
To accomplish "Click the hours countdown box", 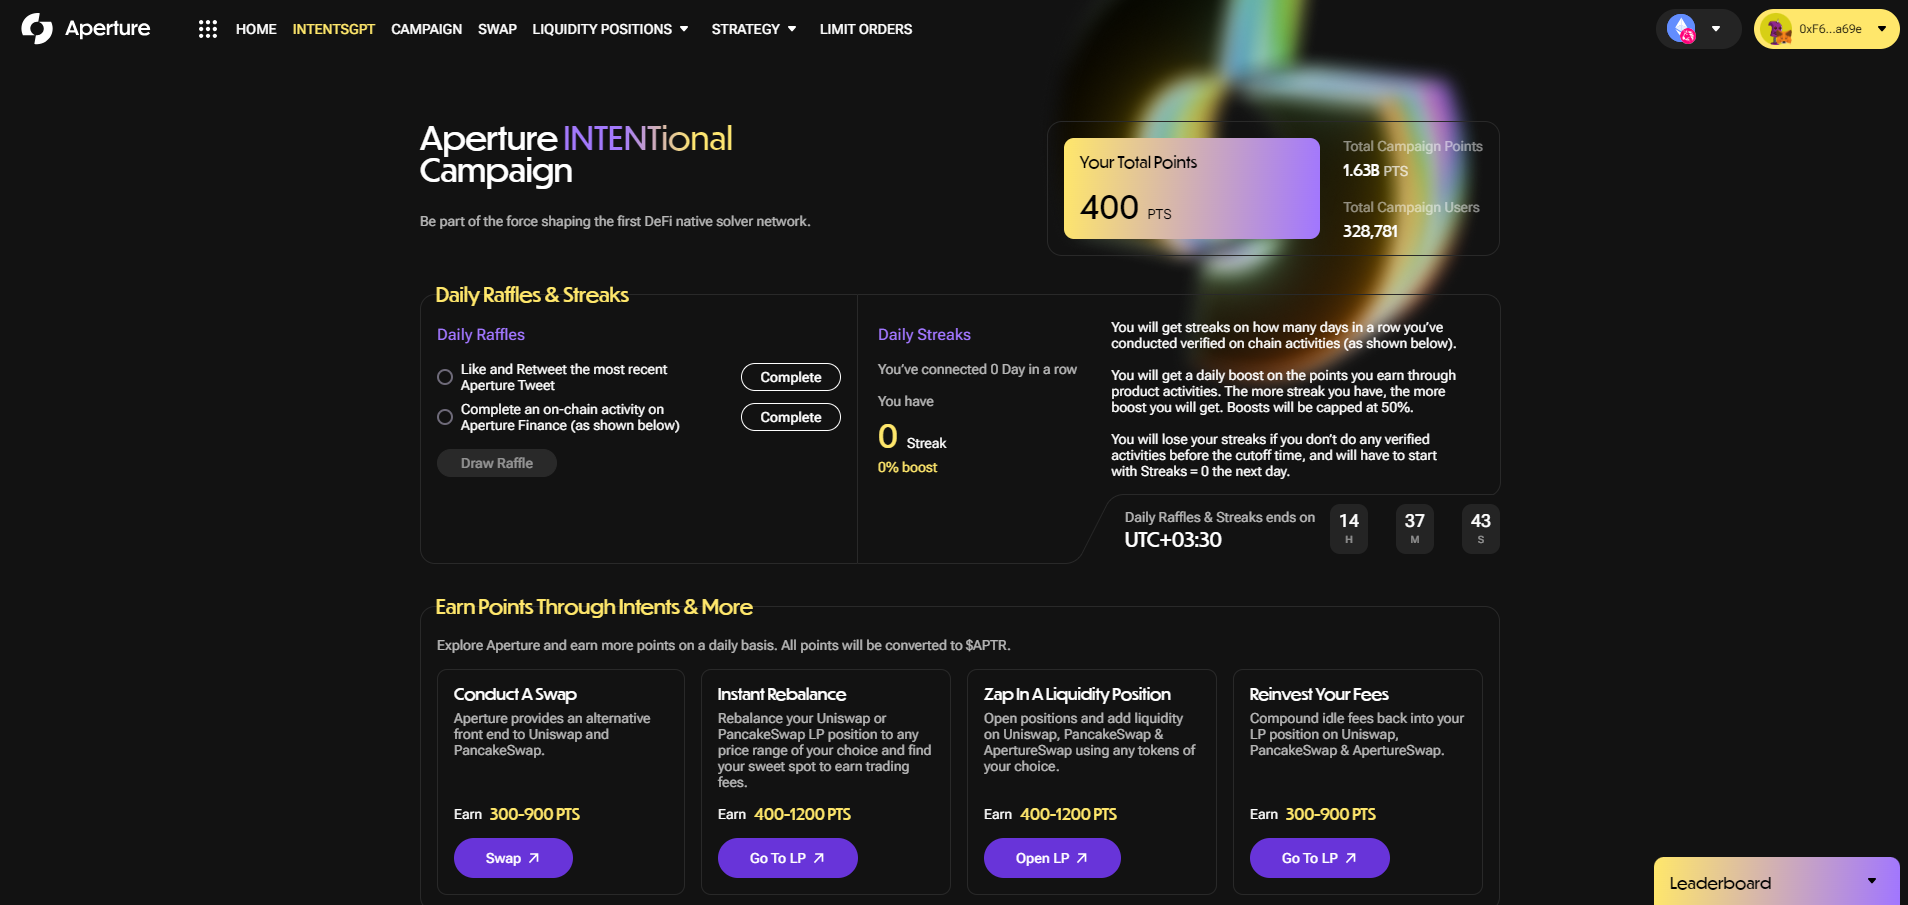I will coord(1349,528).
